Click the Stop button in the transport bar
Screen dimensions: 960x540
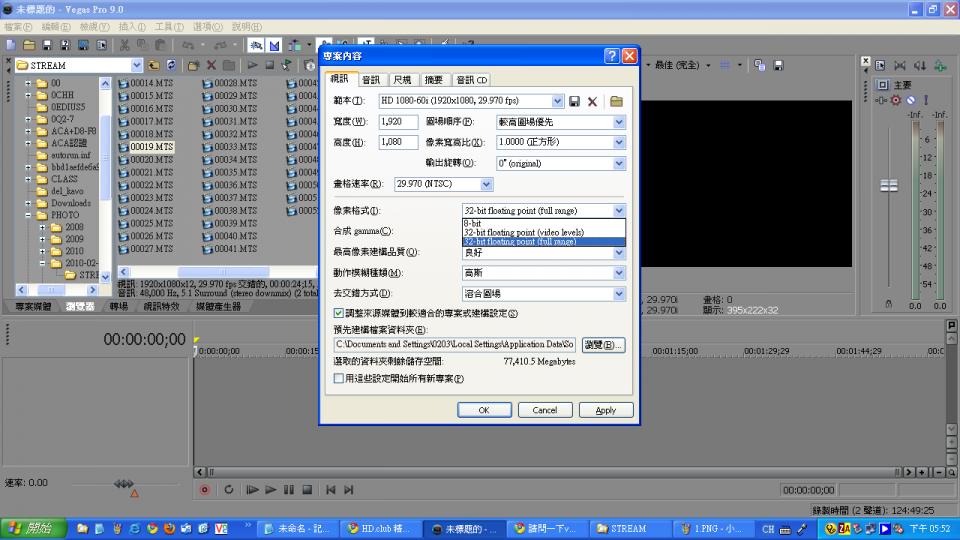[x=307, y=489]
